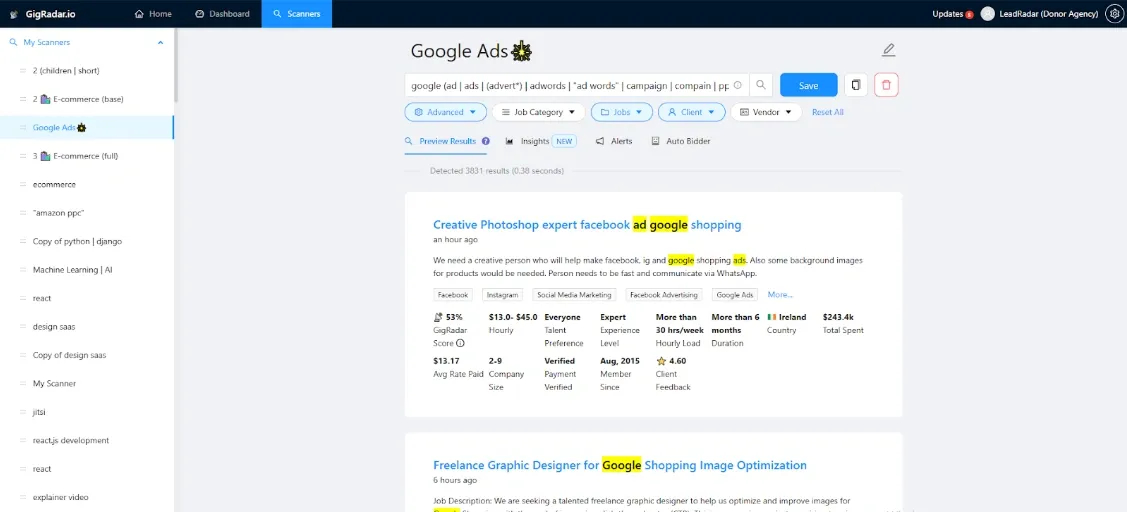
Task: Open the Advanced filter dropdown
Action: 446,112
